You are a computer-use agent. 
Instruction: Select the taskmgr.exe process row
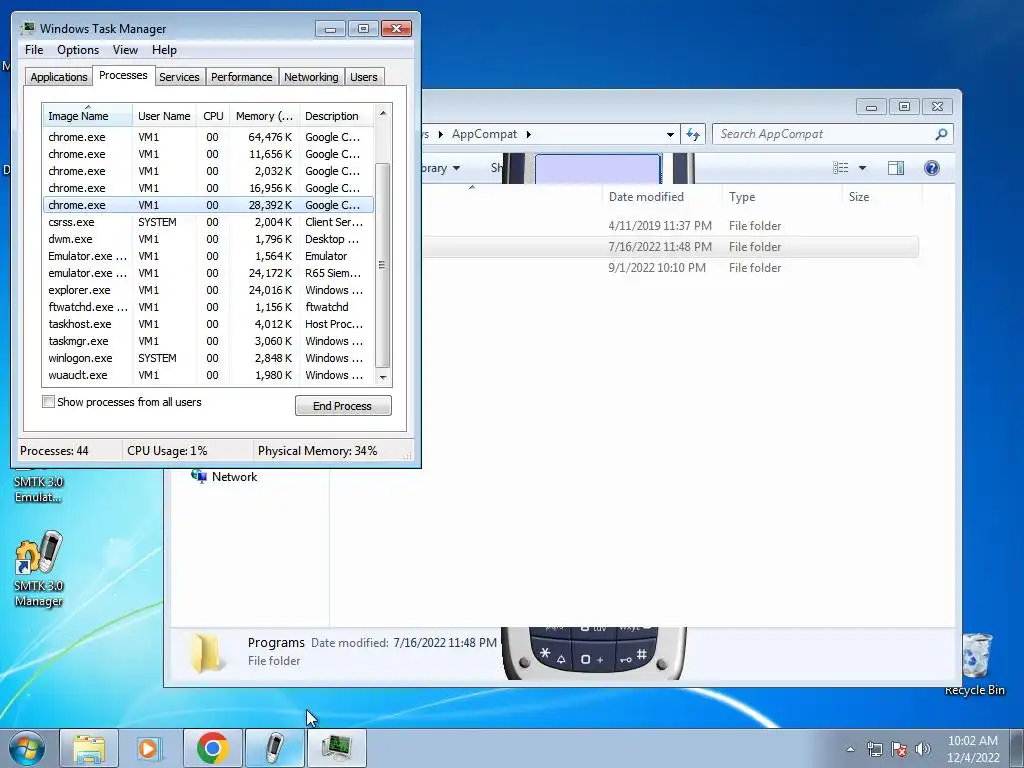[208, 341]
